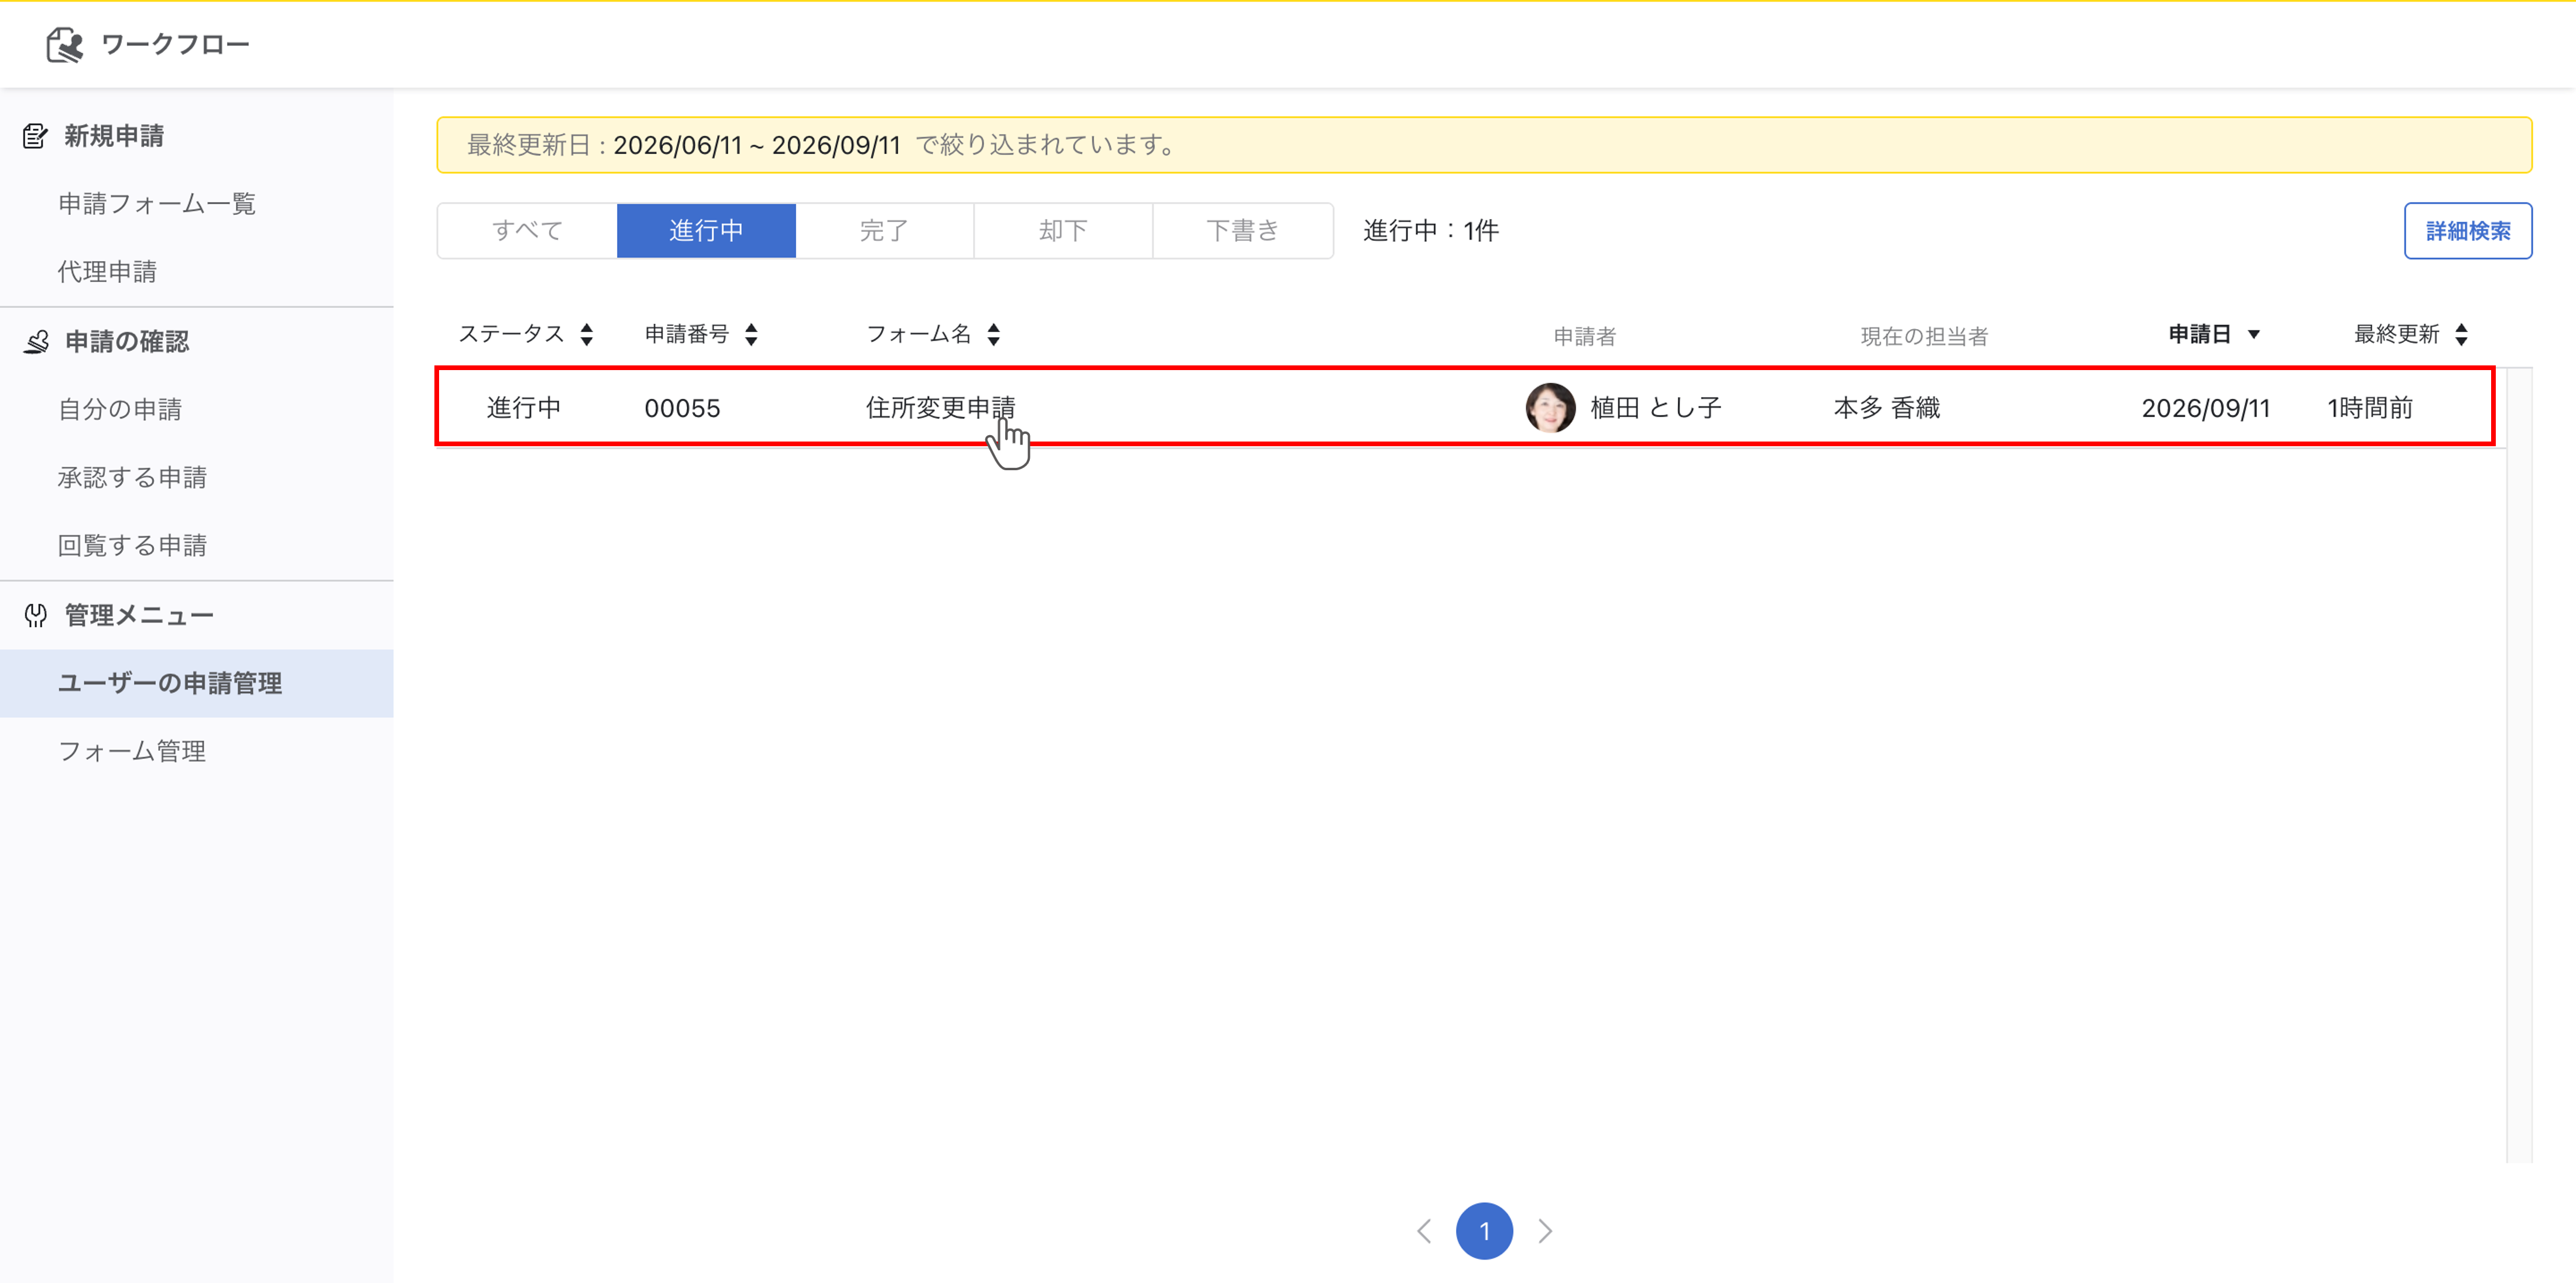Click the 新規申請 section heading
The image size is (2576, 1283).
coord(114,136)
